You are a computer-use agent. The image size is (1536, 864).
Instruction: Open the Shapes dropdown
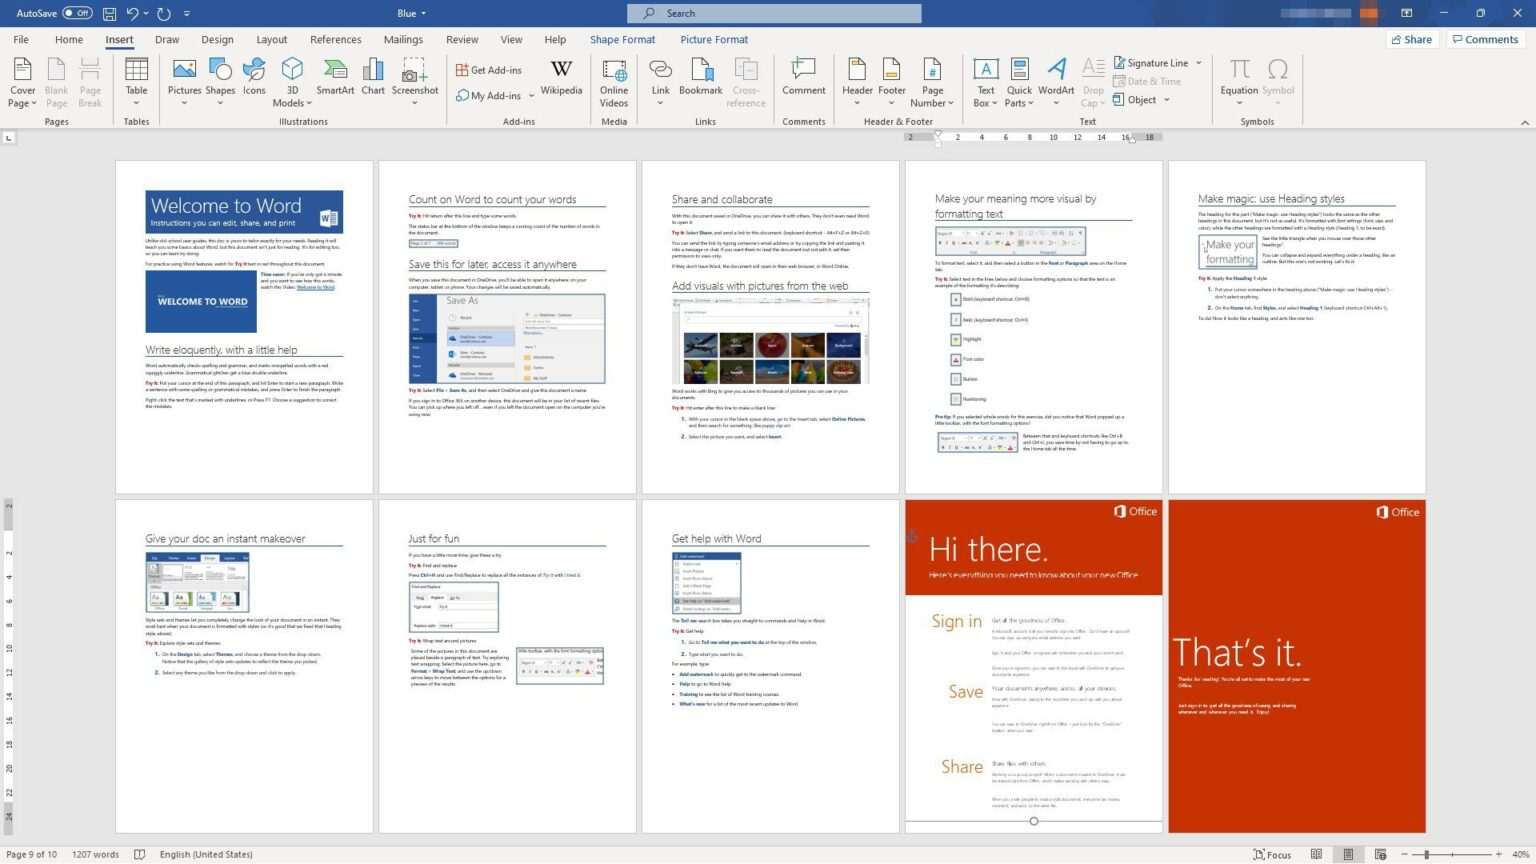(x=220, y=80)
